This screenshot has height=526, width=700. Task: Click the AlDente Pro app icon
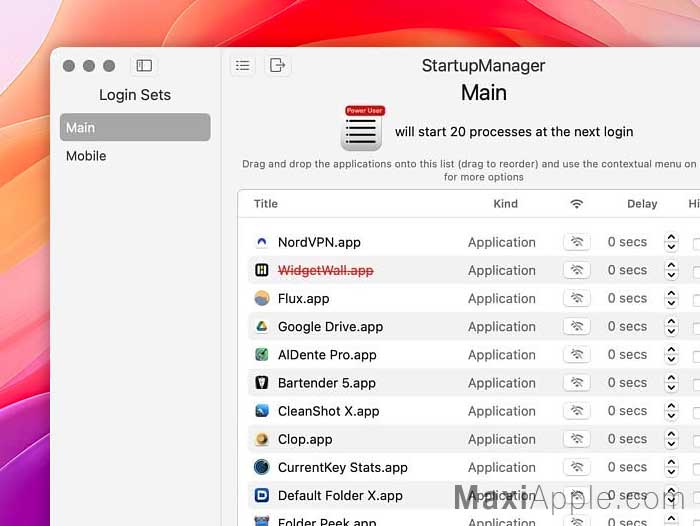(262, 355)
